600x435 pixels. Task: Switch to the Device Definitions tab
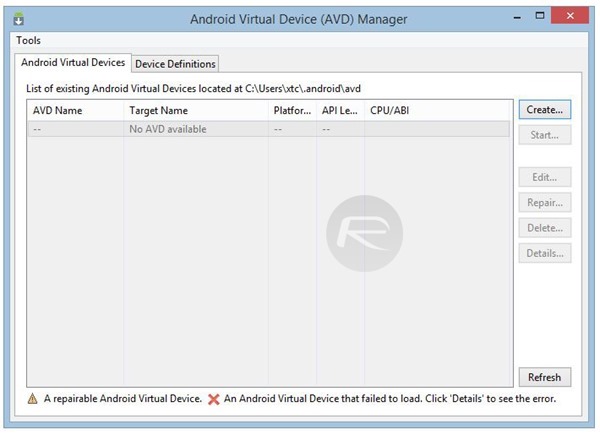(x=175, y=64)
